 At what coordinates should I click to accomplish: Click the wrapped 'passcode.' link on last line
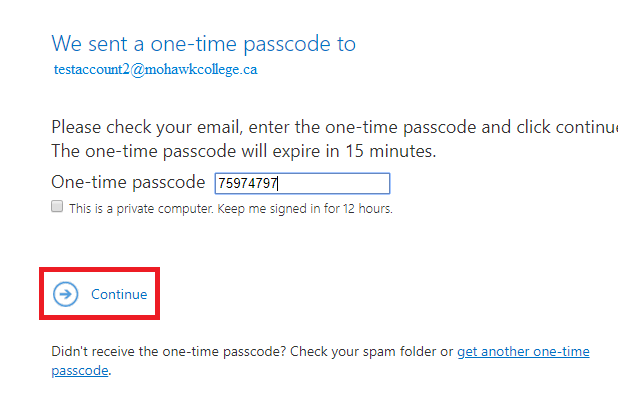[80, 371]
